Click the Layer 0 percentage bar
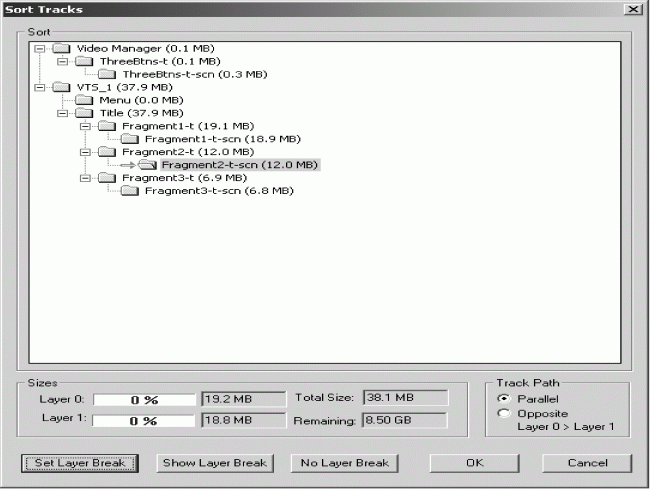 (x=144, y=399)
